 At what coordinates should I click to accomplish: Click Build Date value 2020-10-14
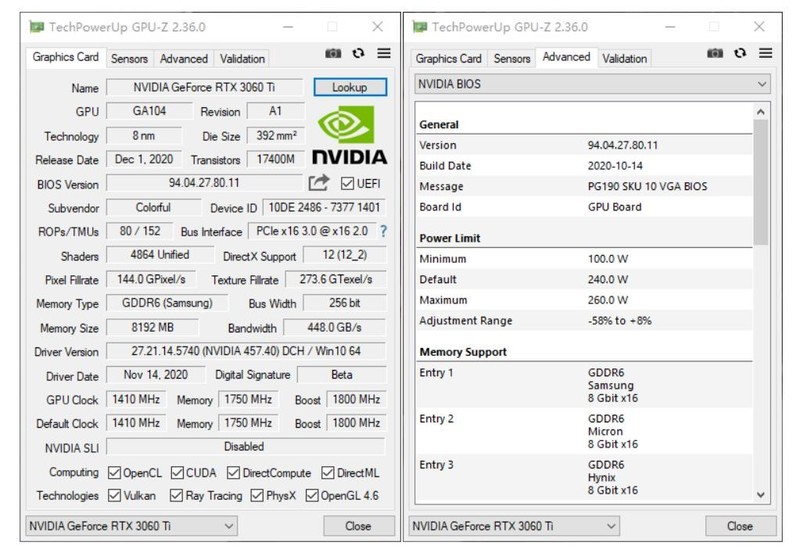(615, 166)
